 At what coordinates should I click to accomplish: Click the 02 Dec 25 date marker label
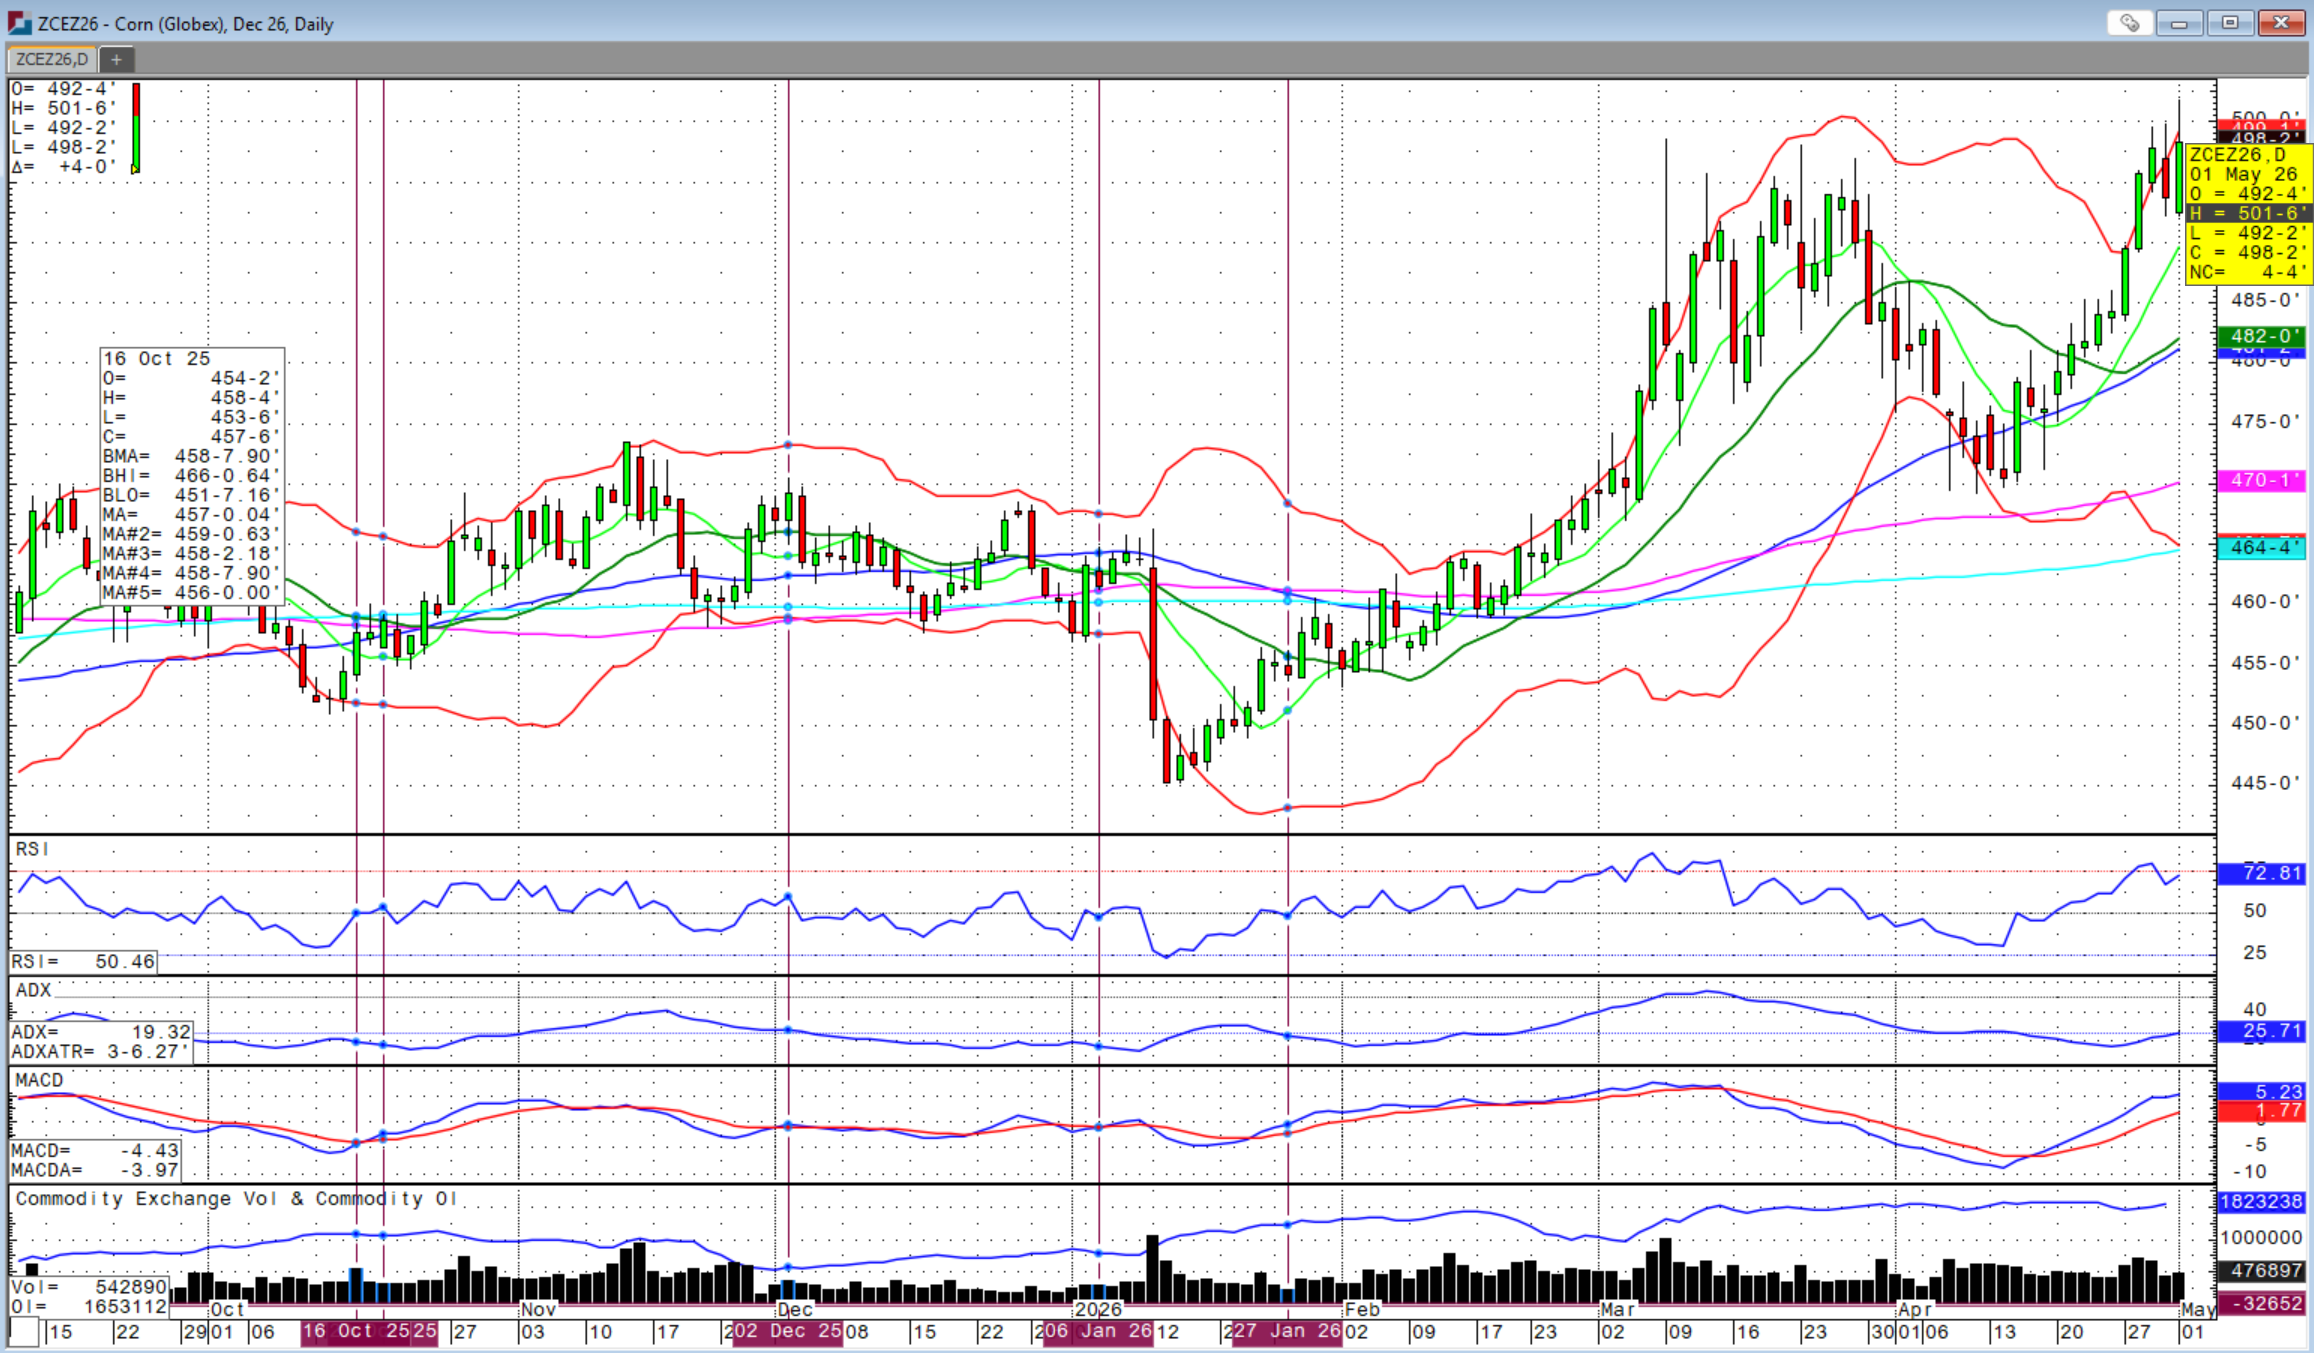tap(787, 1331)
